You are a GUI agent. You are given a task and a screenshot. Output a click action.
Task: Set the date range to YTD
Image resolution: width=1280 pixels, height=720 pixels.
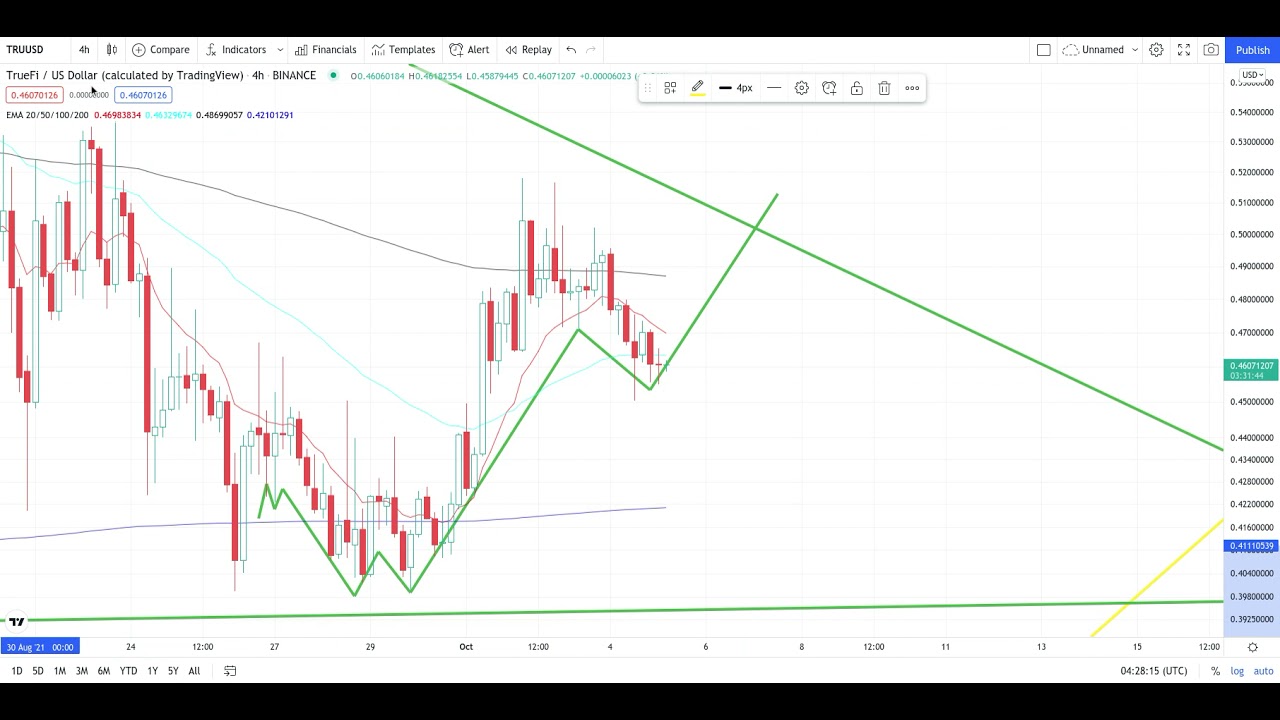pyautogui.click(x=128, y=671)
